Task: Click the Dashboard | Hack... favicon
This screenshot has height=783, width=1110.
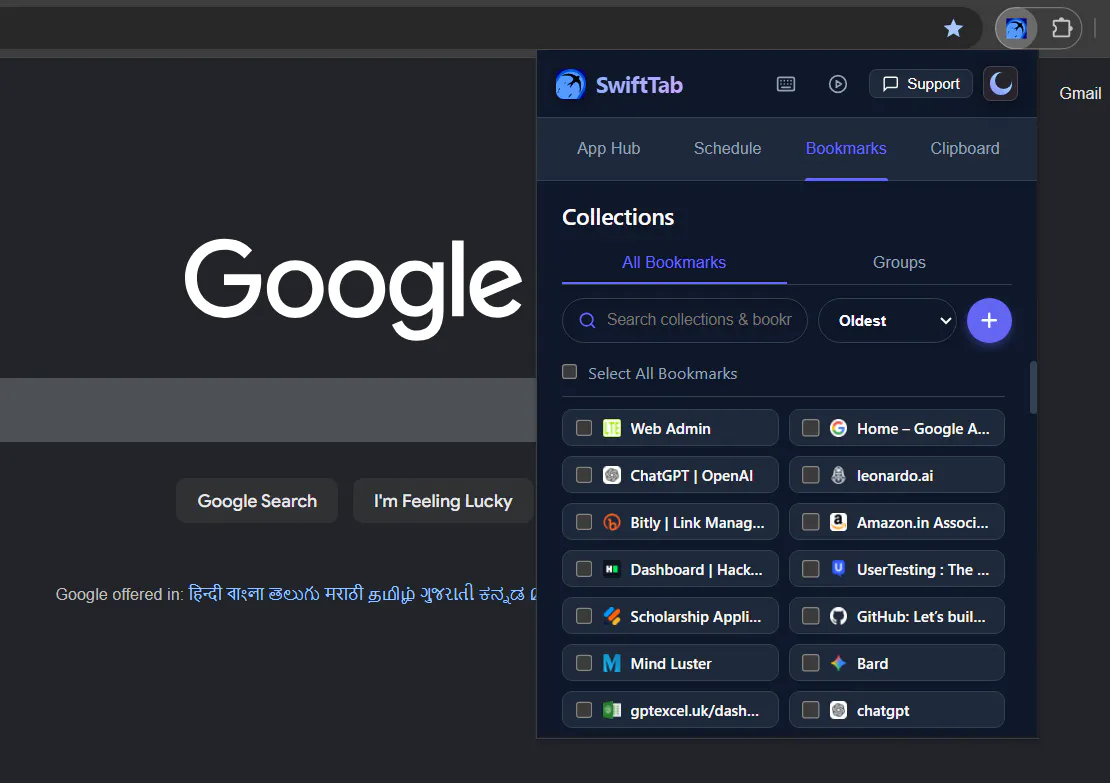Action: tap(612, 569)
